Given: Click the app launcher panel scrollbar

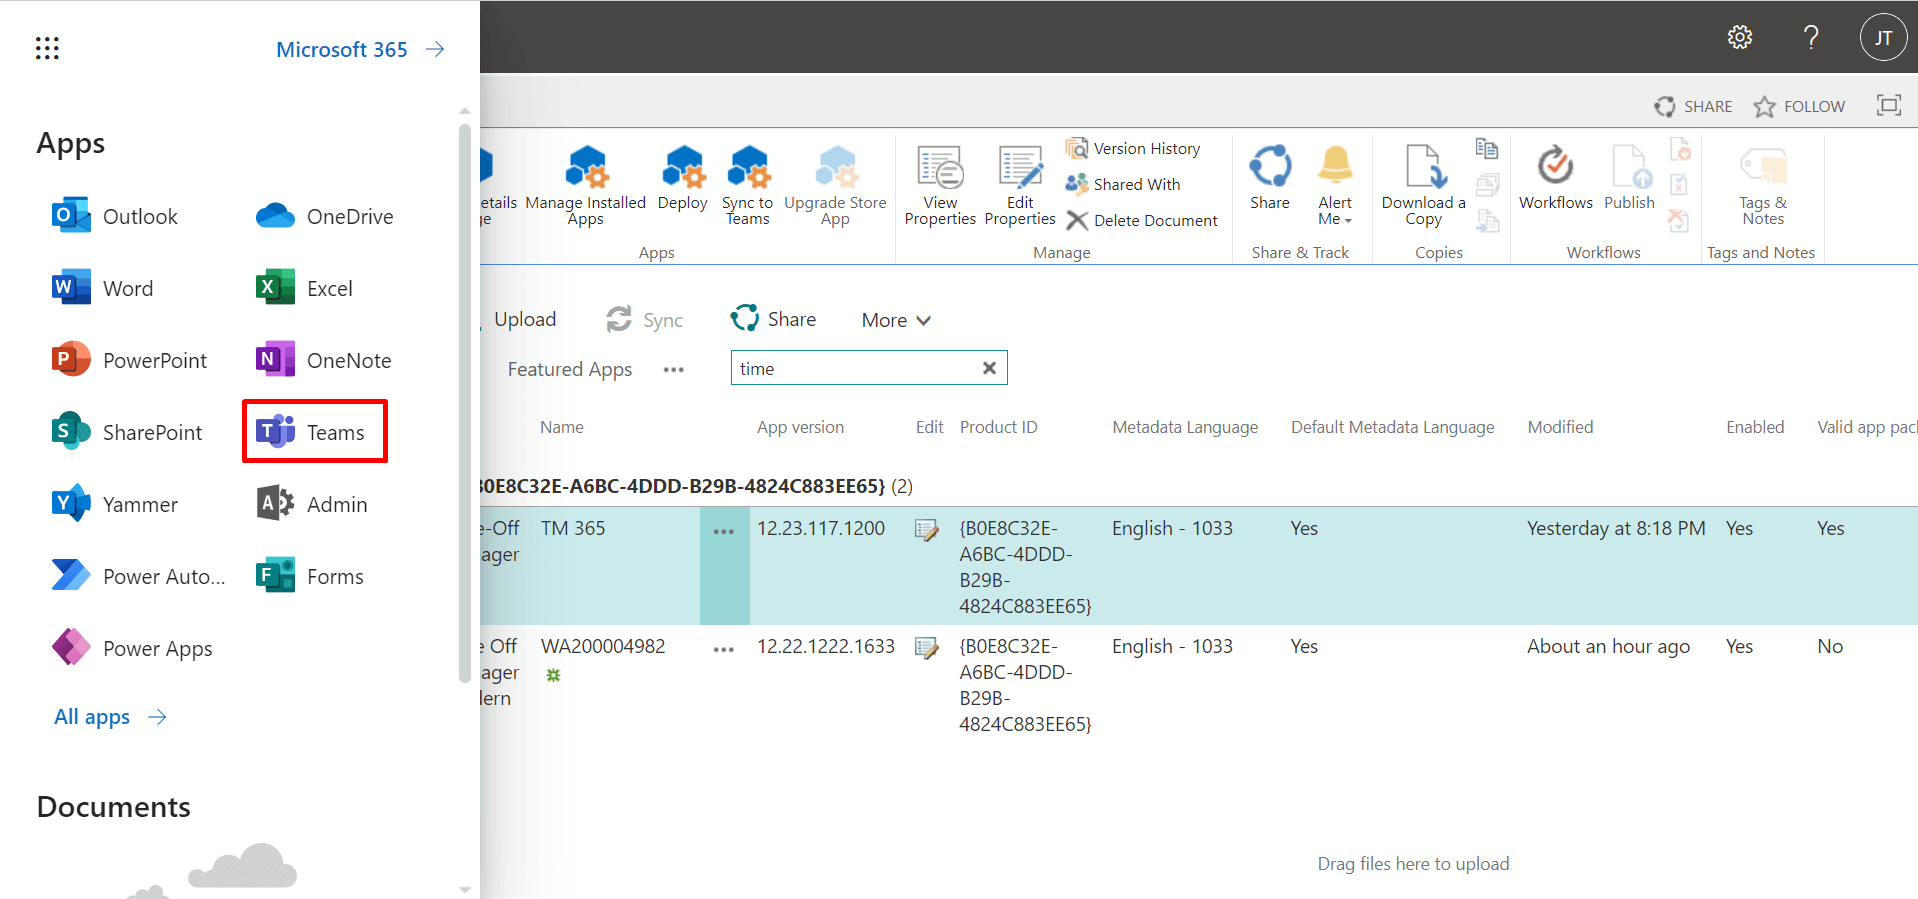Looking at the screenshot, I should coord(464,402).
